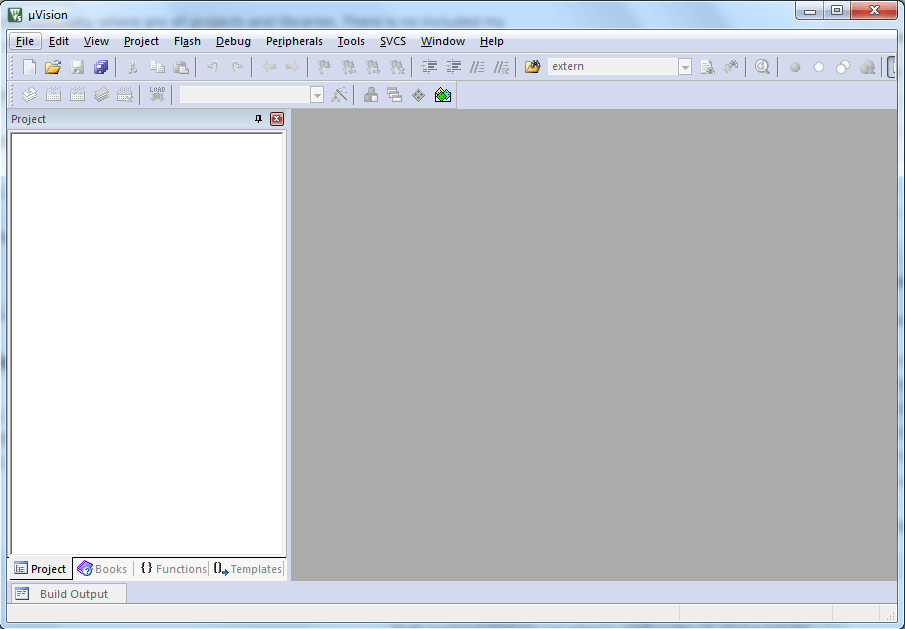Click the Insert/Remove Bookmark flag icon

324,67
